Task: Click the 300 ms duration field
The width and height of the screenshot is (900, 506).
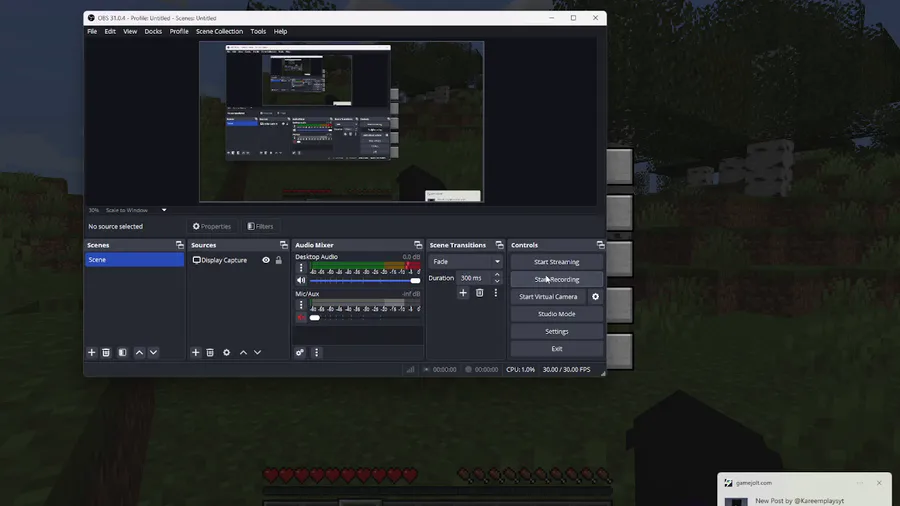Action: tap(474, 278)
